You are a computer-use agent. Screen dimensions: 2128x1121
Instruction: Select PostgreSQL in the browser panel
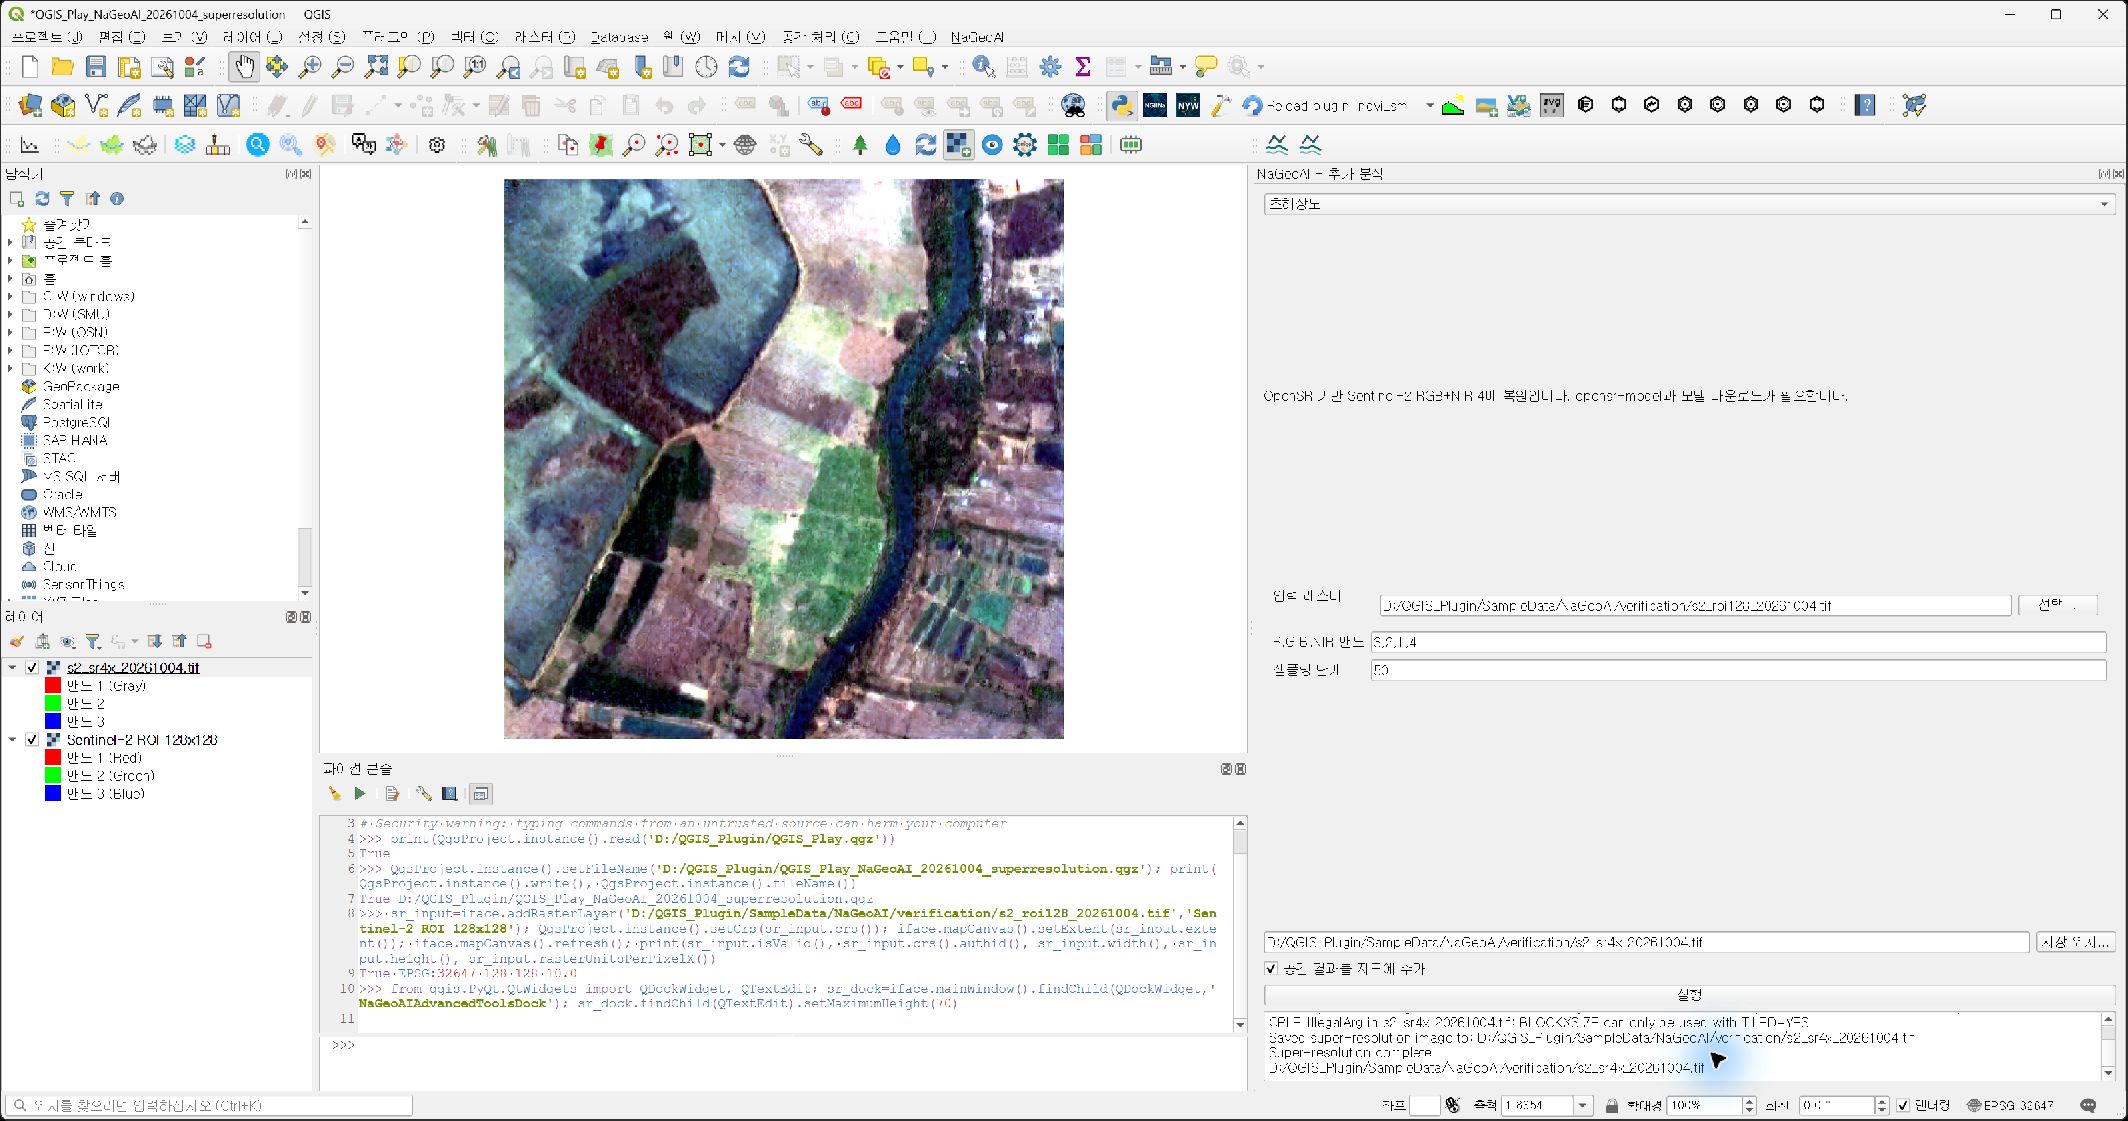pyautogui.click(x=76, y=423)
